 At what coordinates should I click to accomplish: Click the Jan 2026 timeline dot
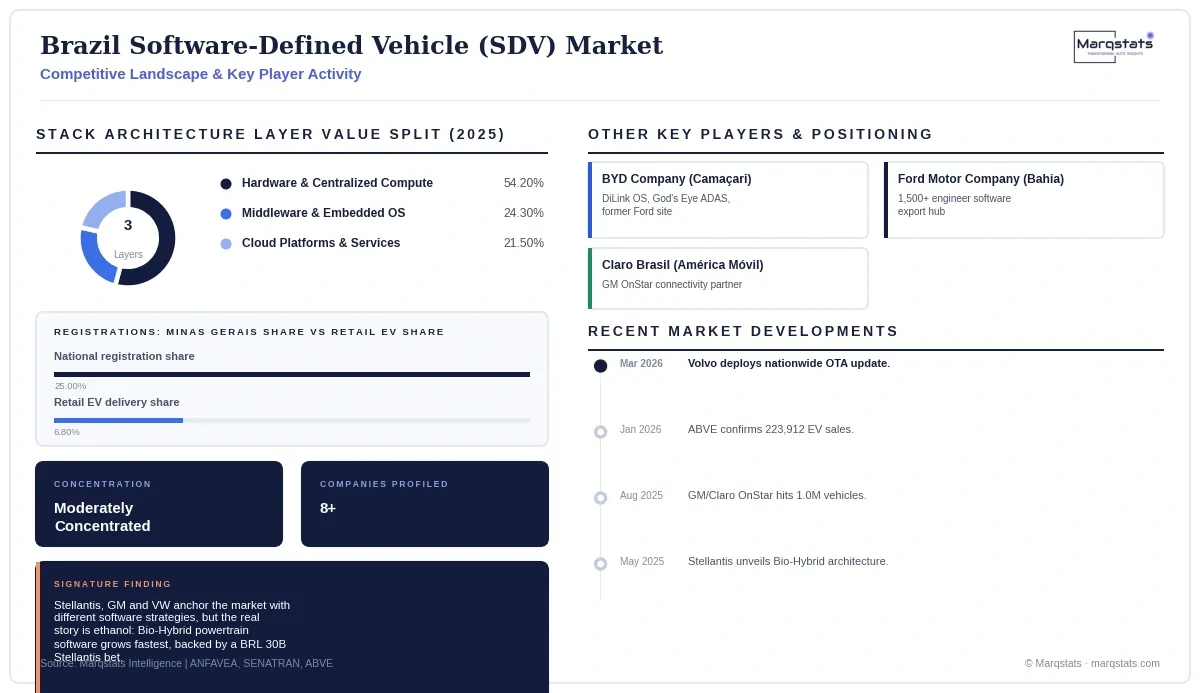[x=600, y=432]
